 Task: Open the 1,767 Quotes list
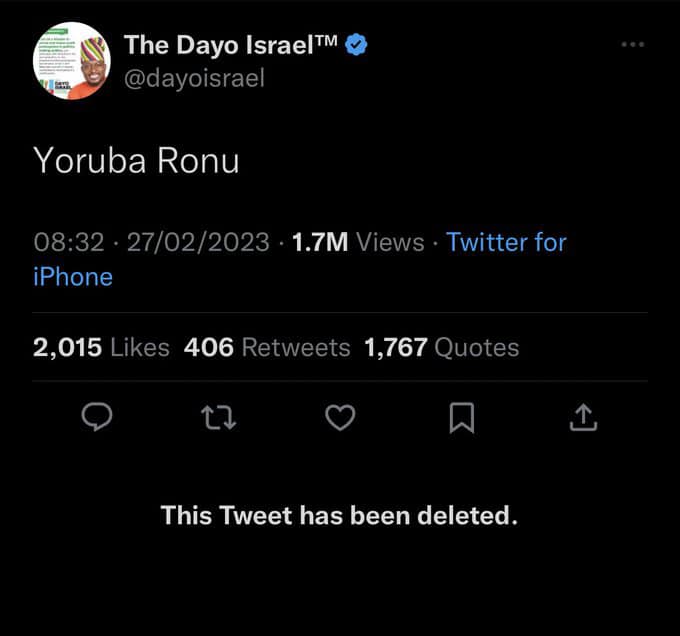441,347
